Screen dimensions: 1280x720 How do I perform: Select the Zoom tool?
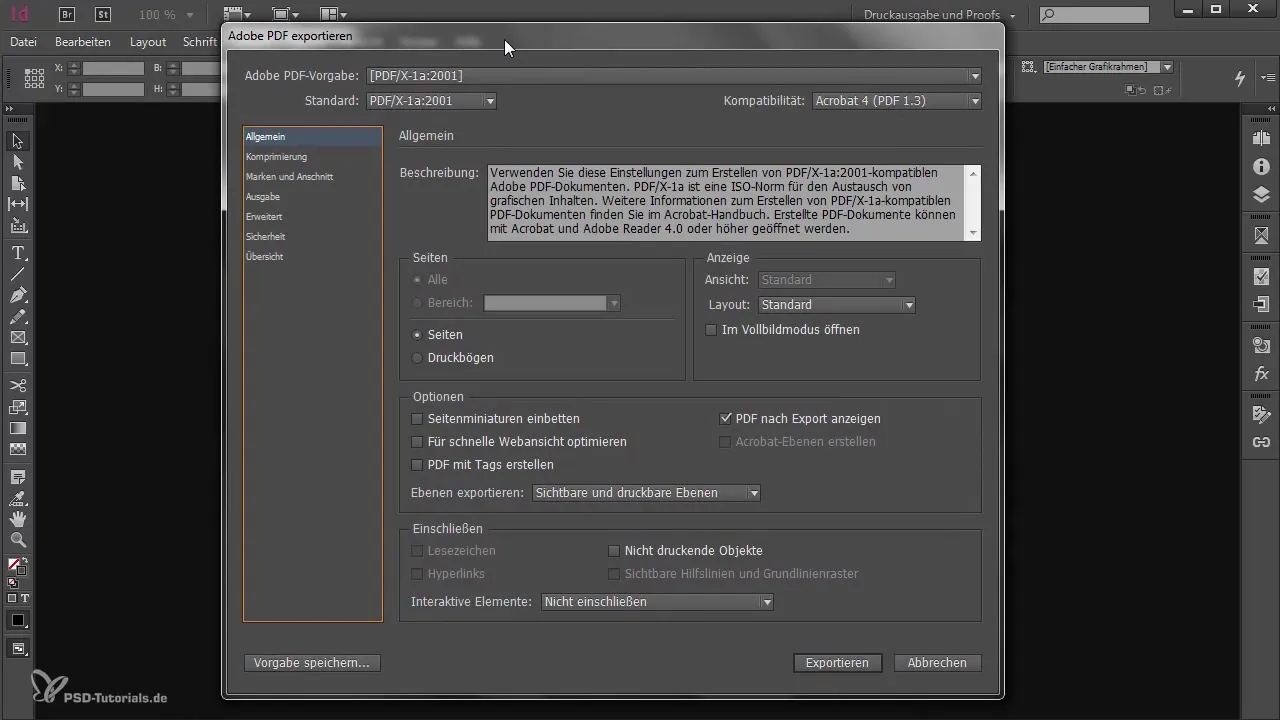[x=18, y=540]
